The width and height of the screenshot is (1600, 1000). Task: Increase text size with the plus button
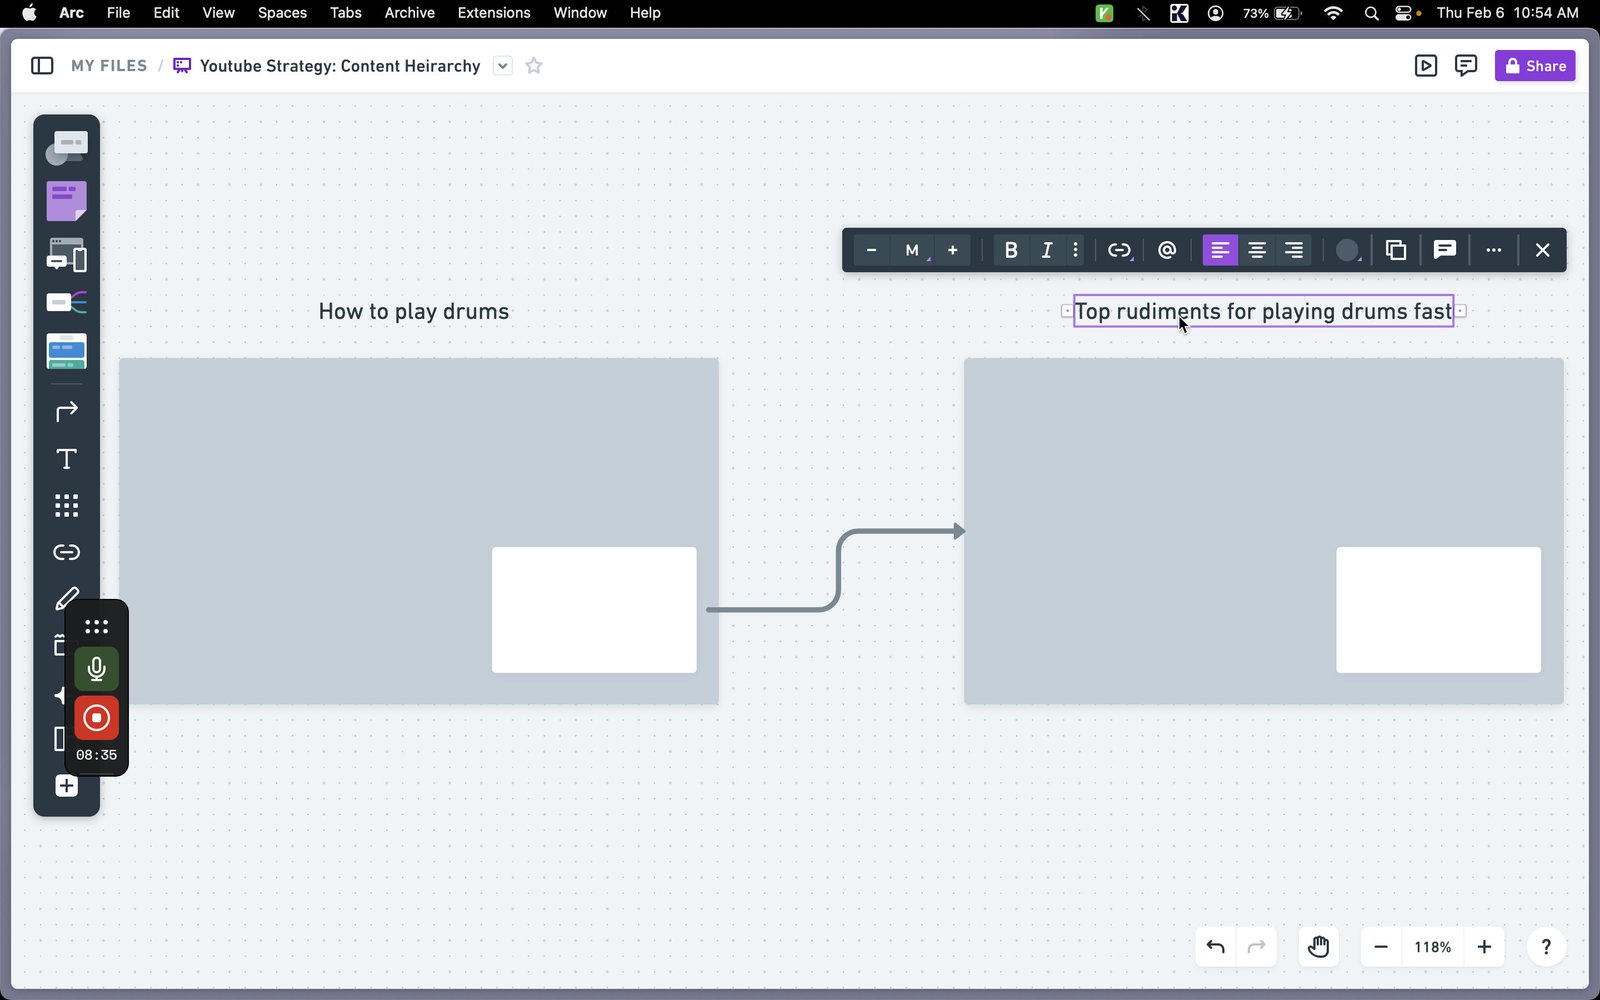pyautogui.click(x=952, y=250)
